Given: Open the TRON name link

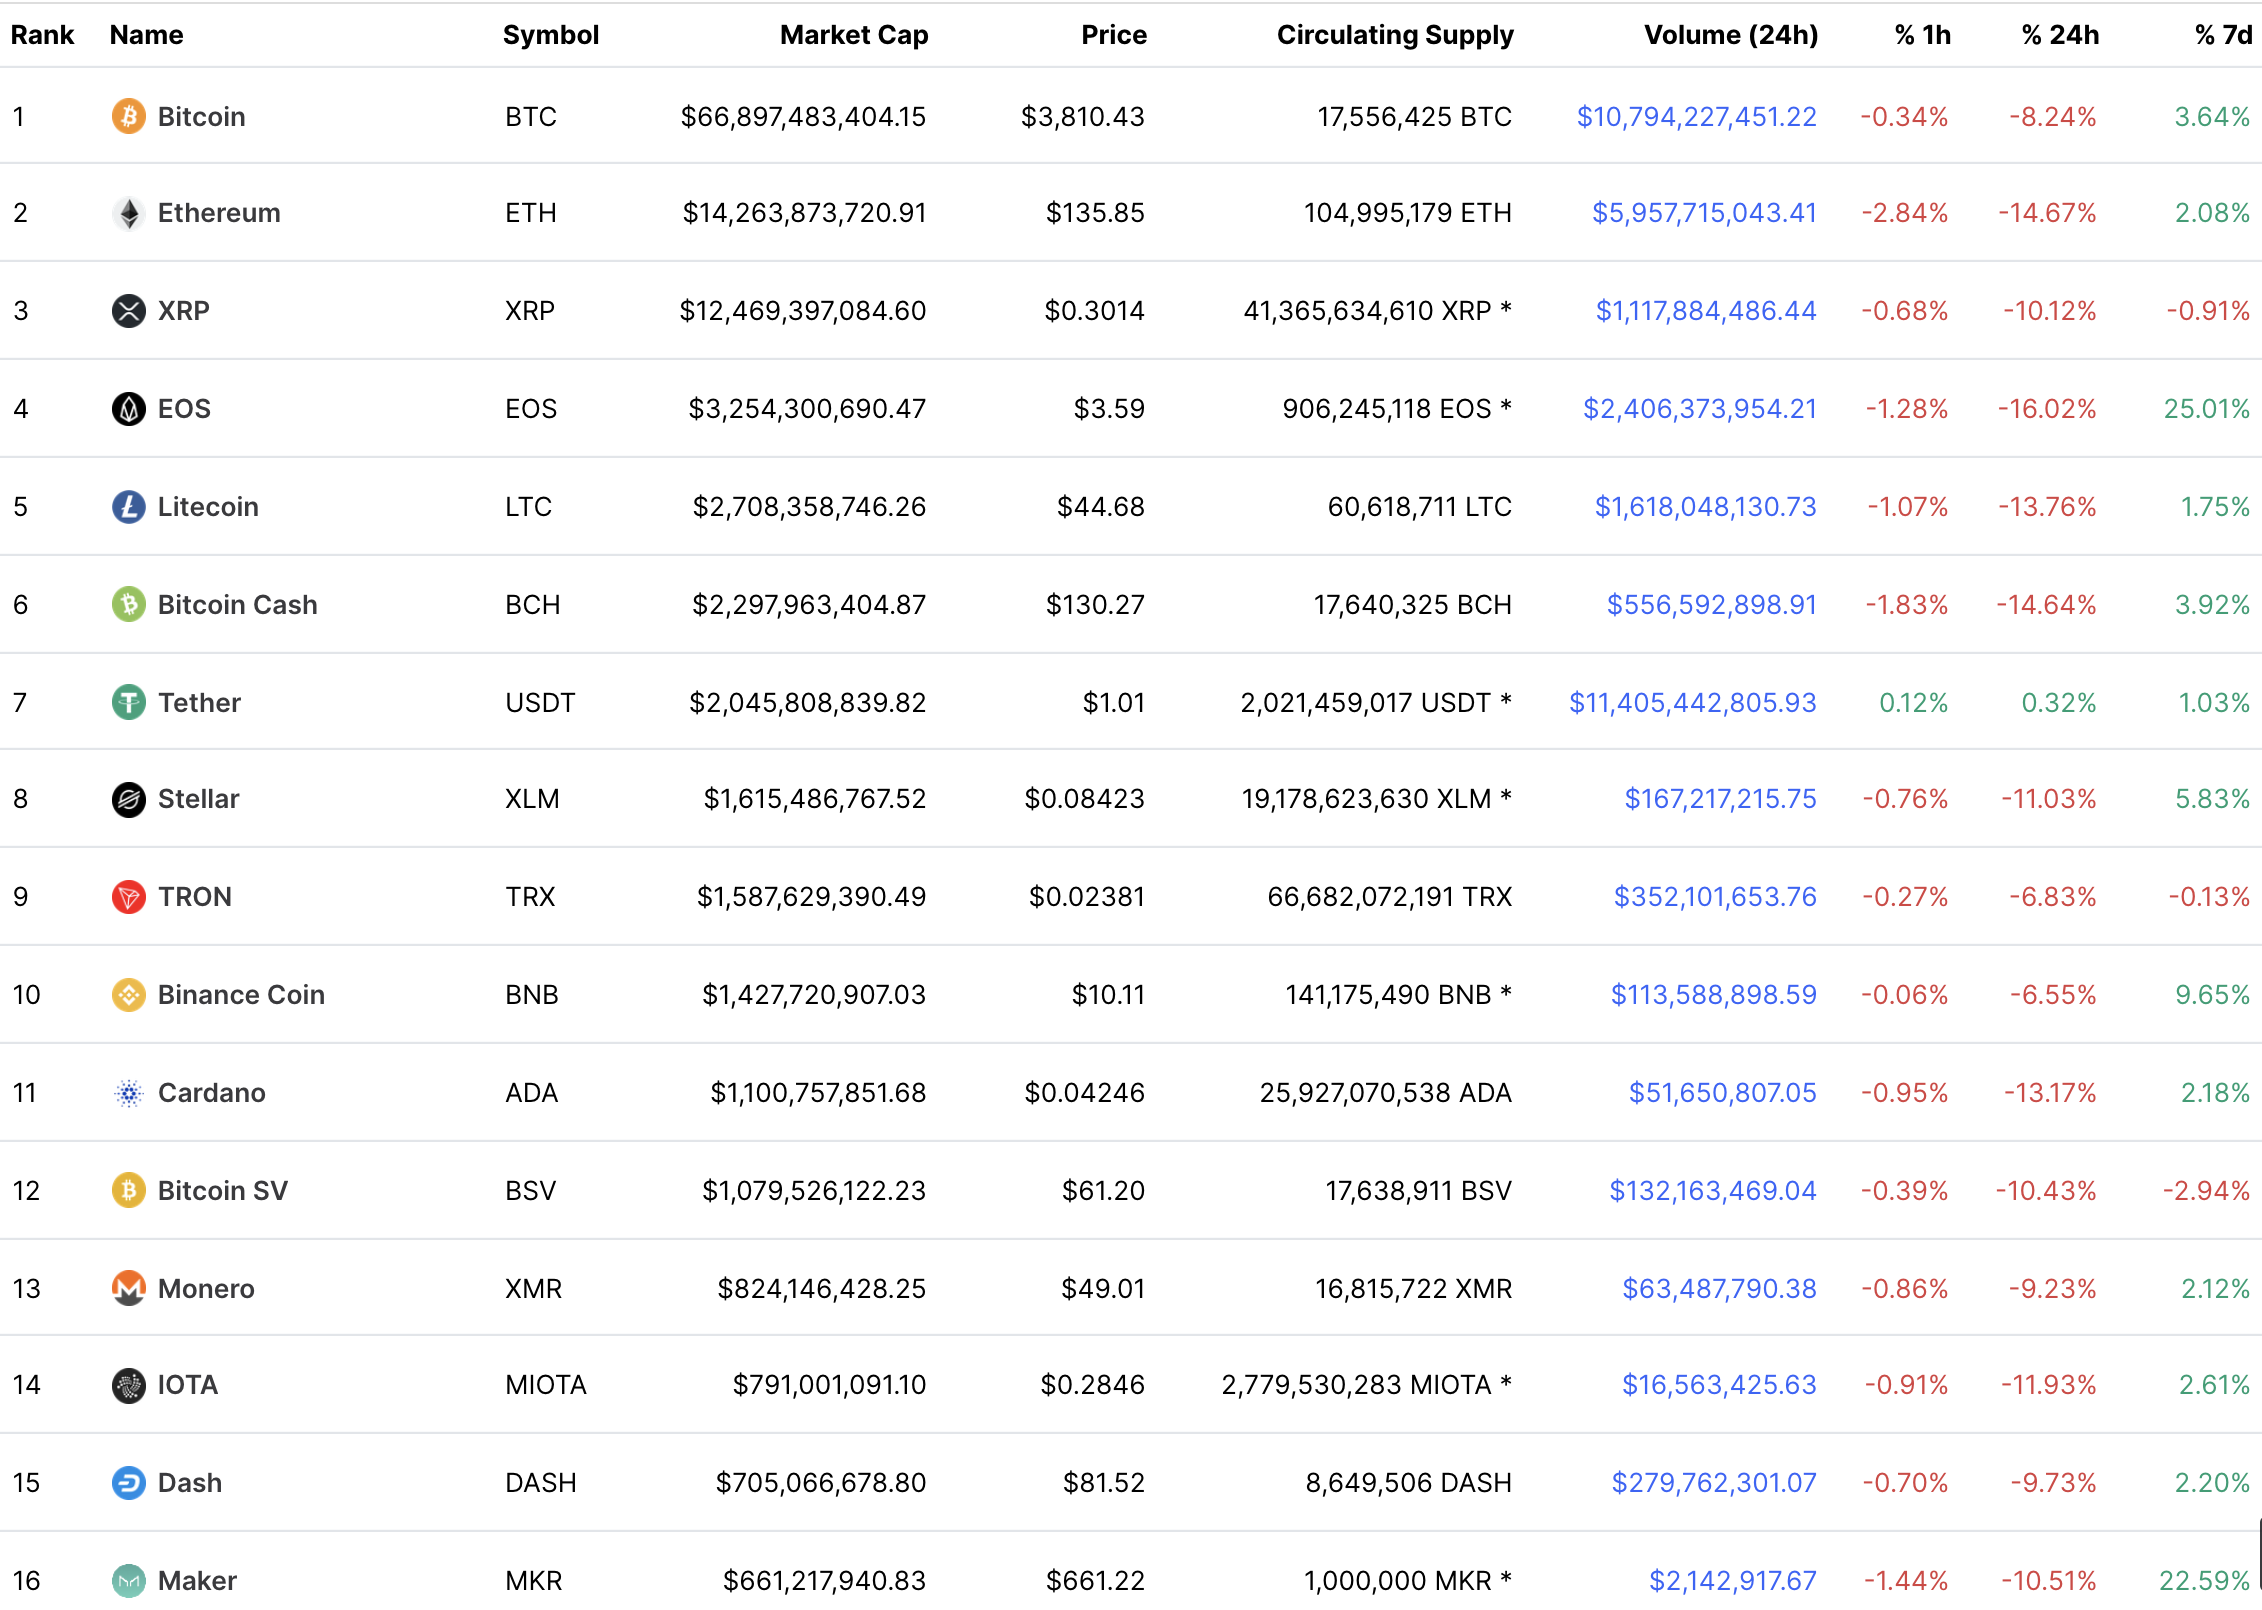Looking at the screenshot, I should tap(194, 897).
